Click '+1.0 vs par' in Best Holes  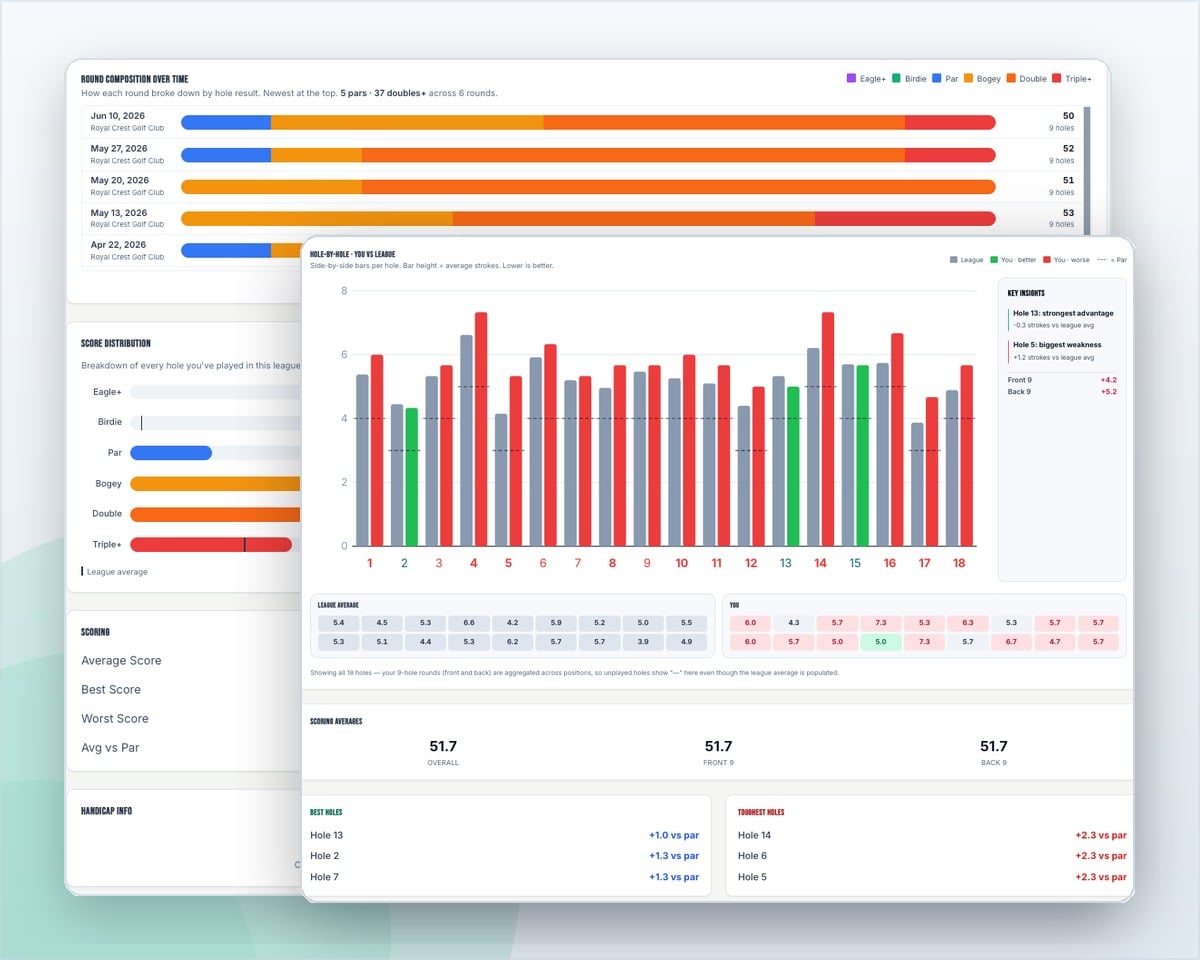[x=674, y=835]
